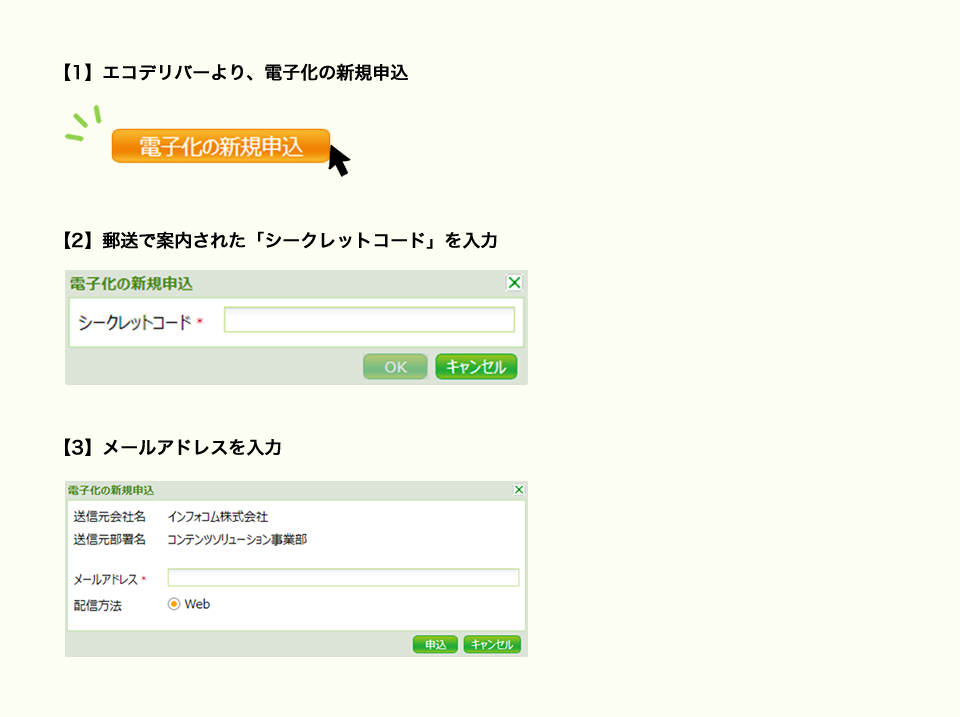Click the title text of the email dialog
960x717 pixels.
(111, 490)
